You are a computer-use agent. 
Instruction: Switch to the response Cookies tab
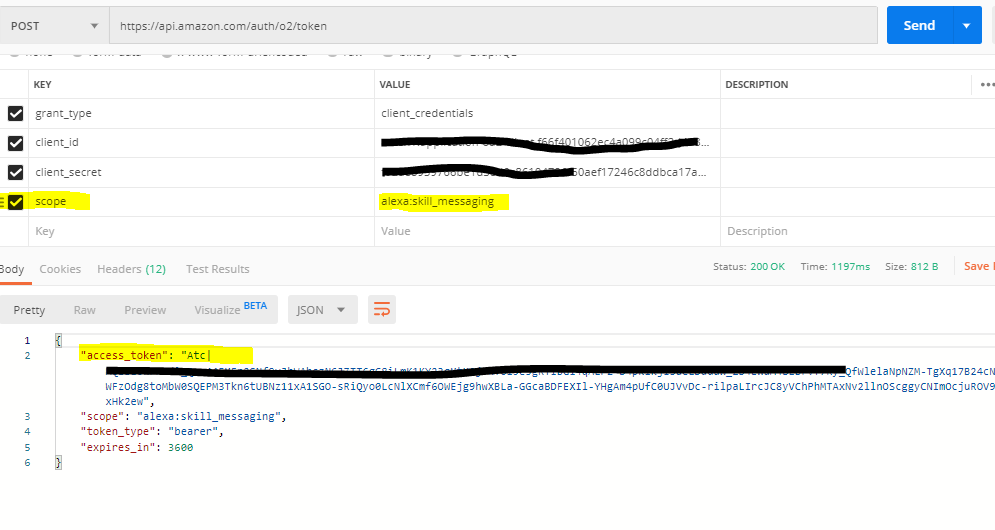point(60,269)
